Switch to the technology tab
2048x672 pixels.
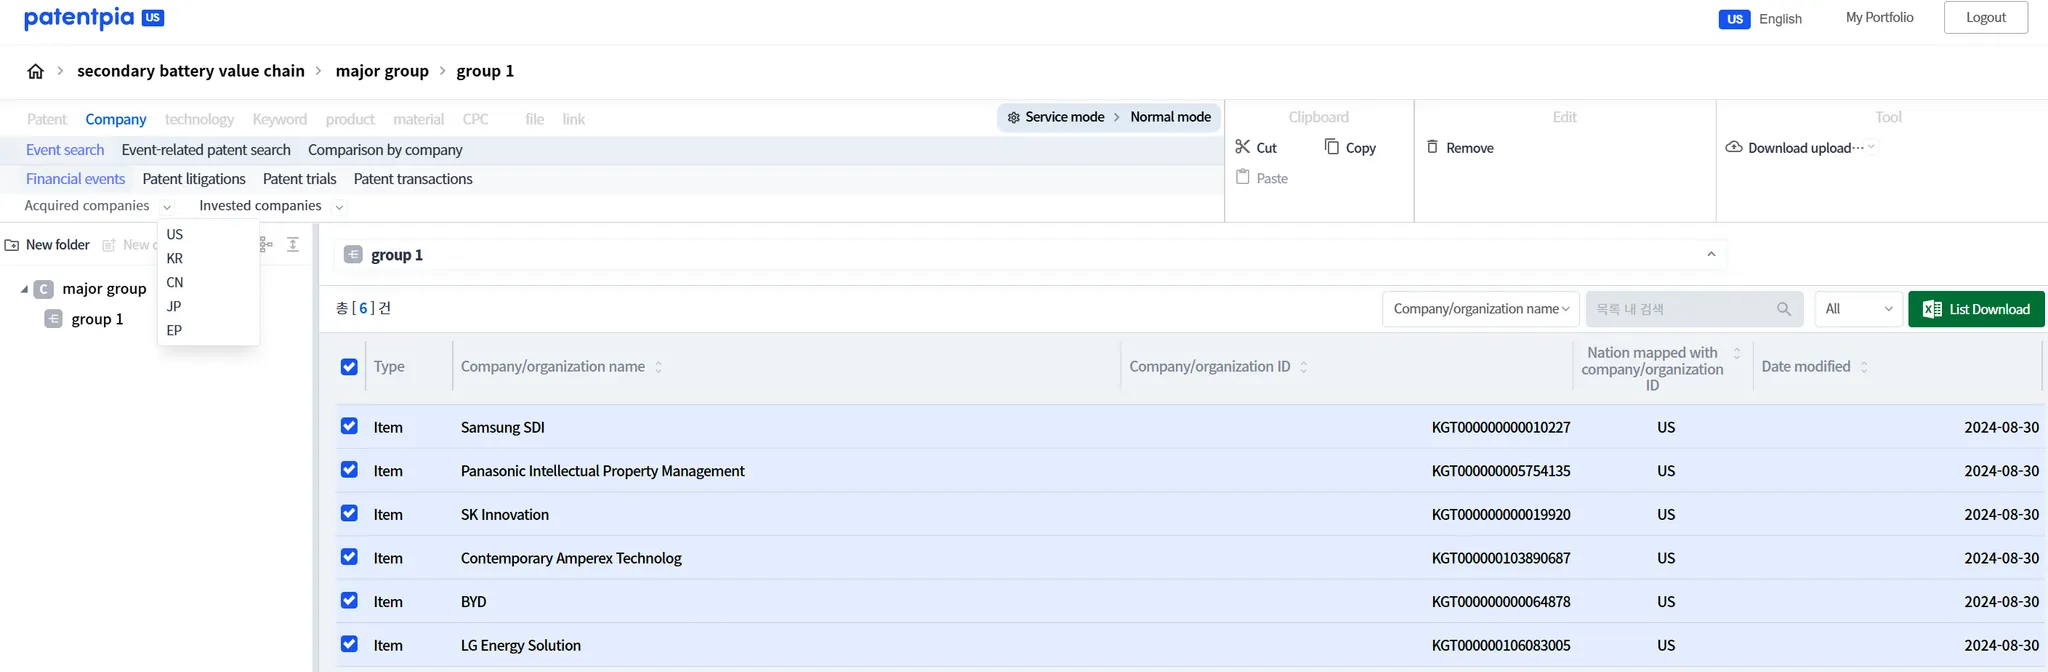[199, 119]
